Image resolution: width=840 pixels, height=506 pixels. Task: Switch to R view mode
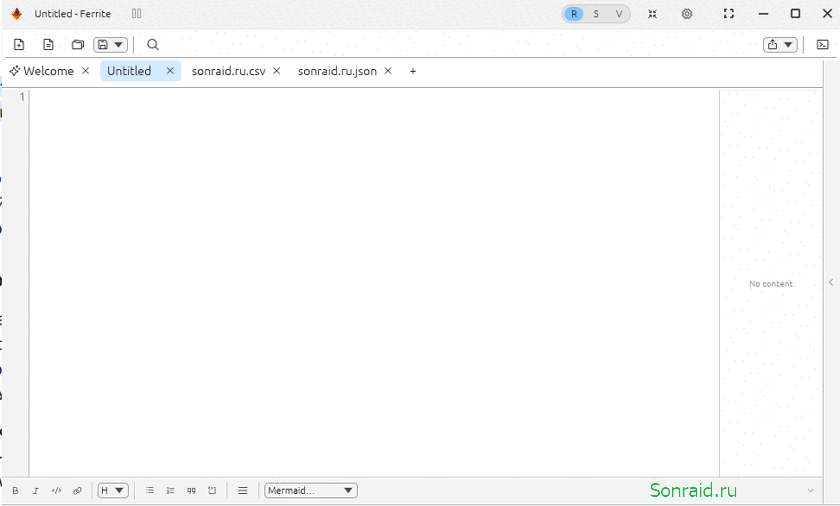(574, 14)
